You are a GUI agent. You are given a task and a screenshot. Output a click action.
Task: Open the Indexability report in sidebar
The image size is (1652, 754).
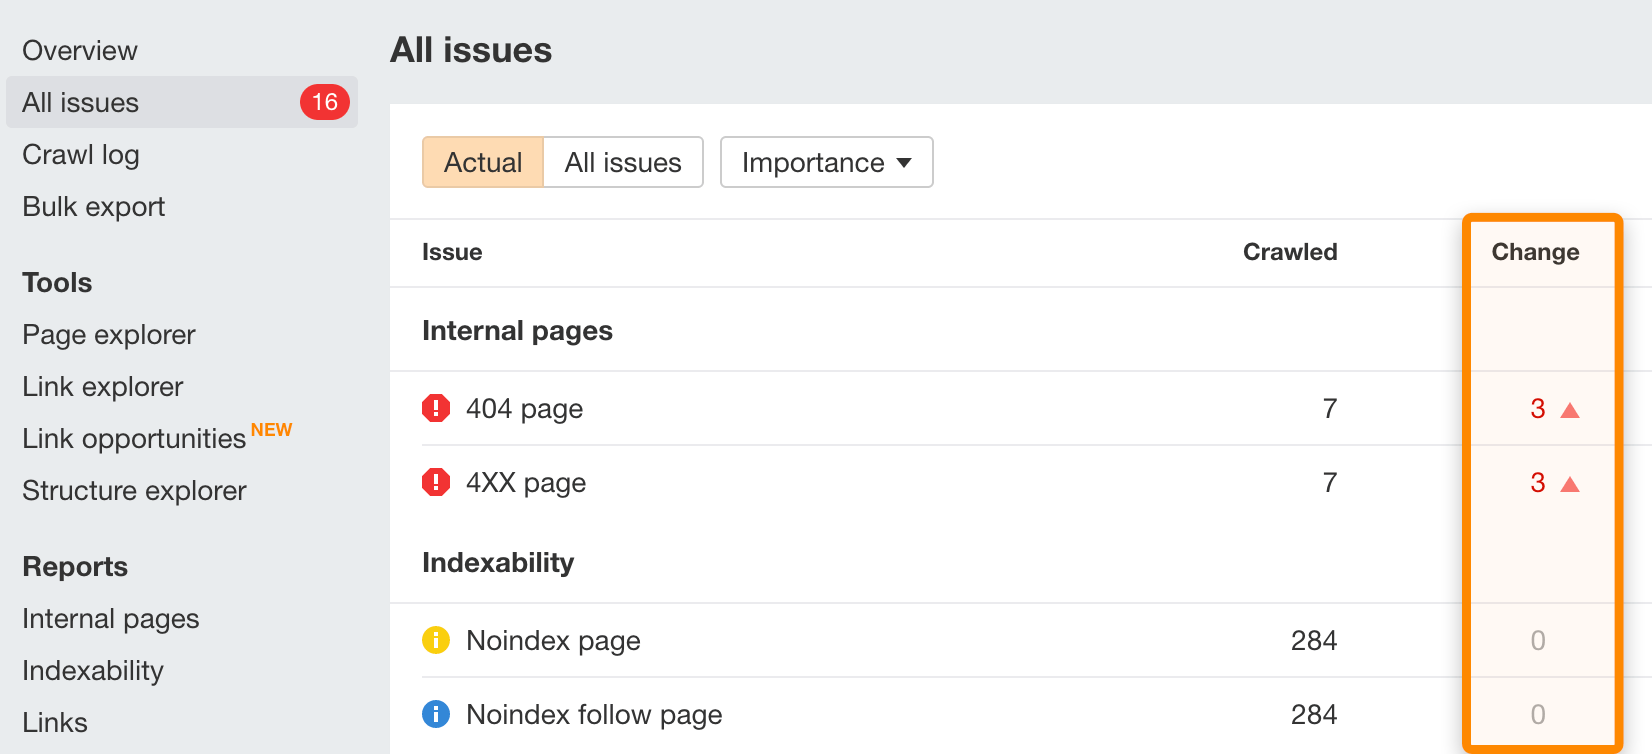click(93, 671)
